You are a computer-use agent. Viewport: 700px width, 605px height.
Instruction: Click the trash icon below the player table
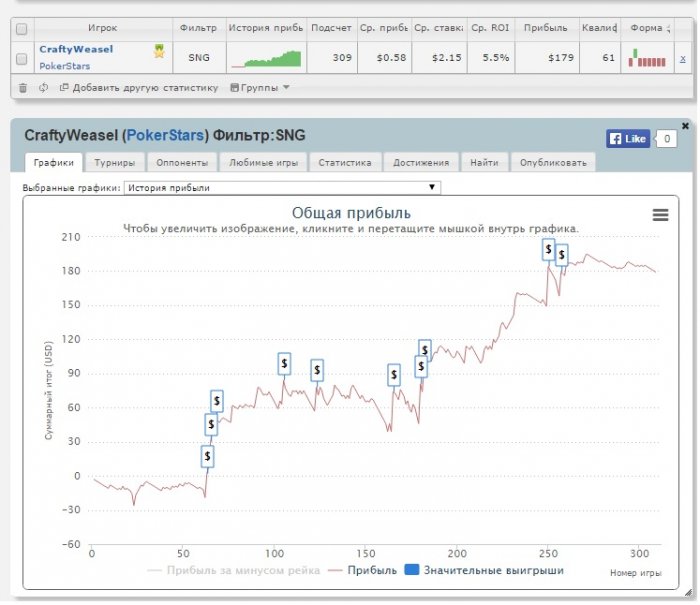click(x=23, y=88)
